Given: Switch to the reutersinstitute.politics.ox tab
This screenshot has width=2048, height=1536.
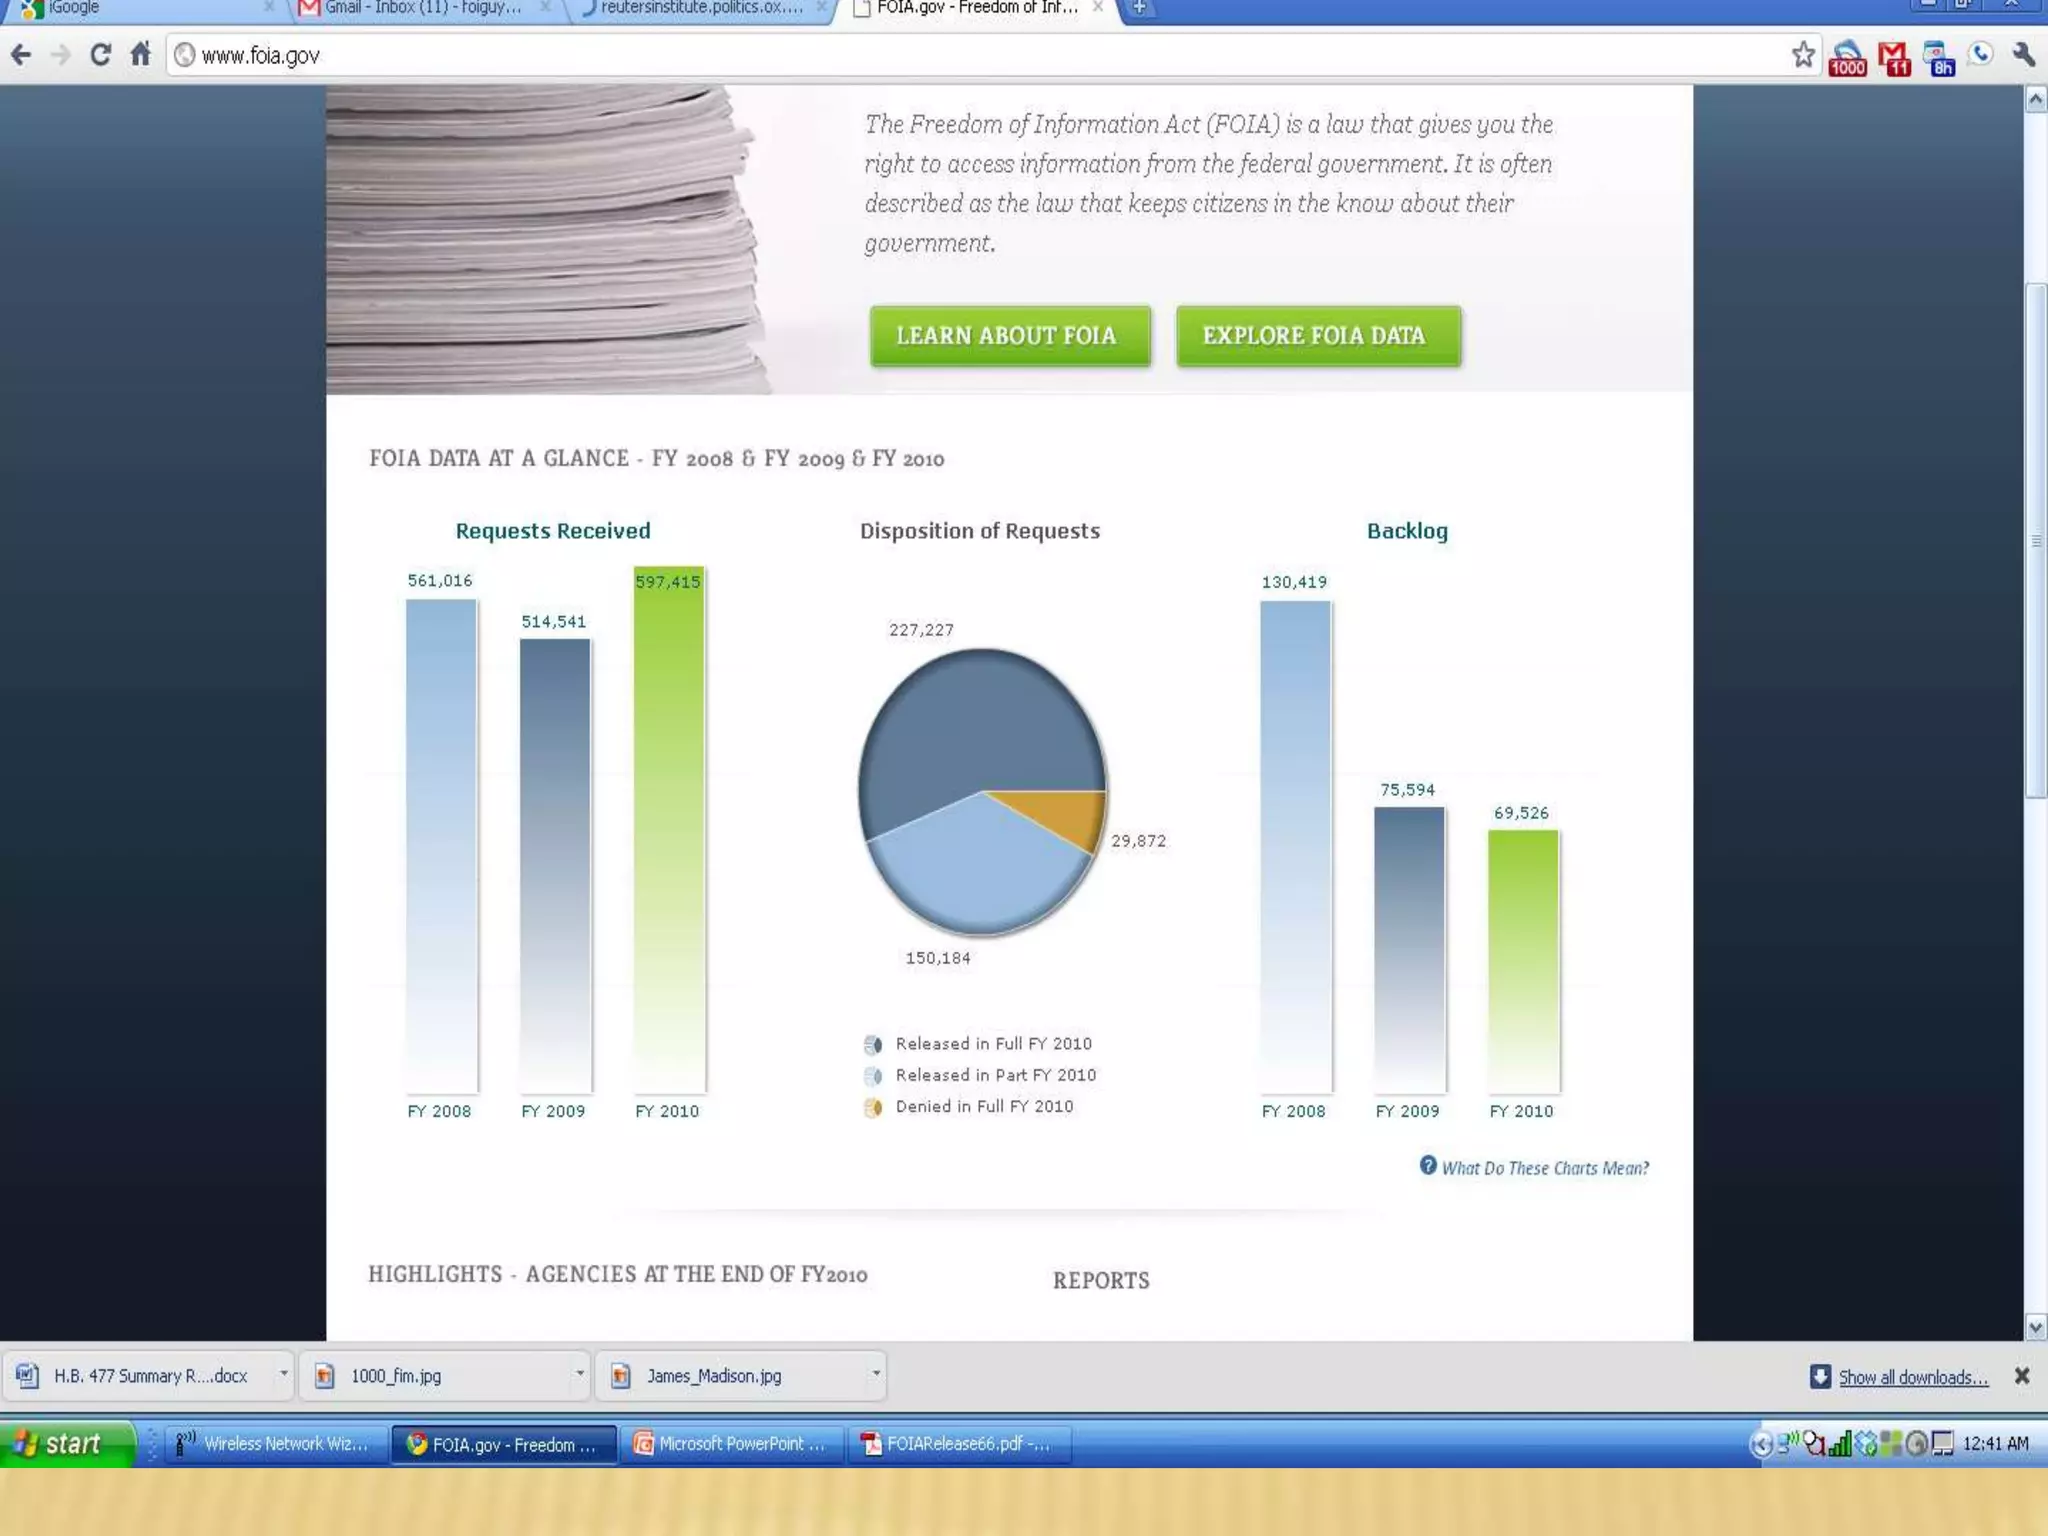Looking at the screenshot, I should (x=700, y=8).
